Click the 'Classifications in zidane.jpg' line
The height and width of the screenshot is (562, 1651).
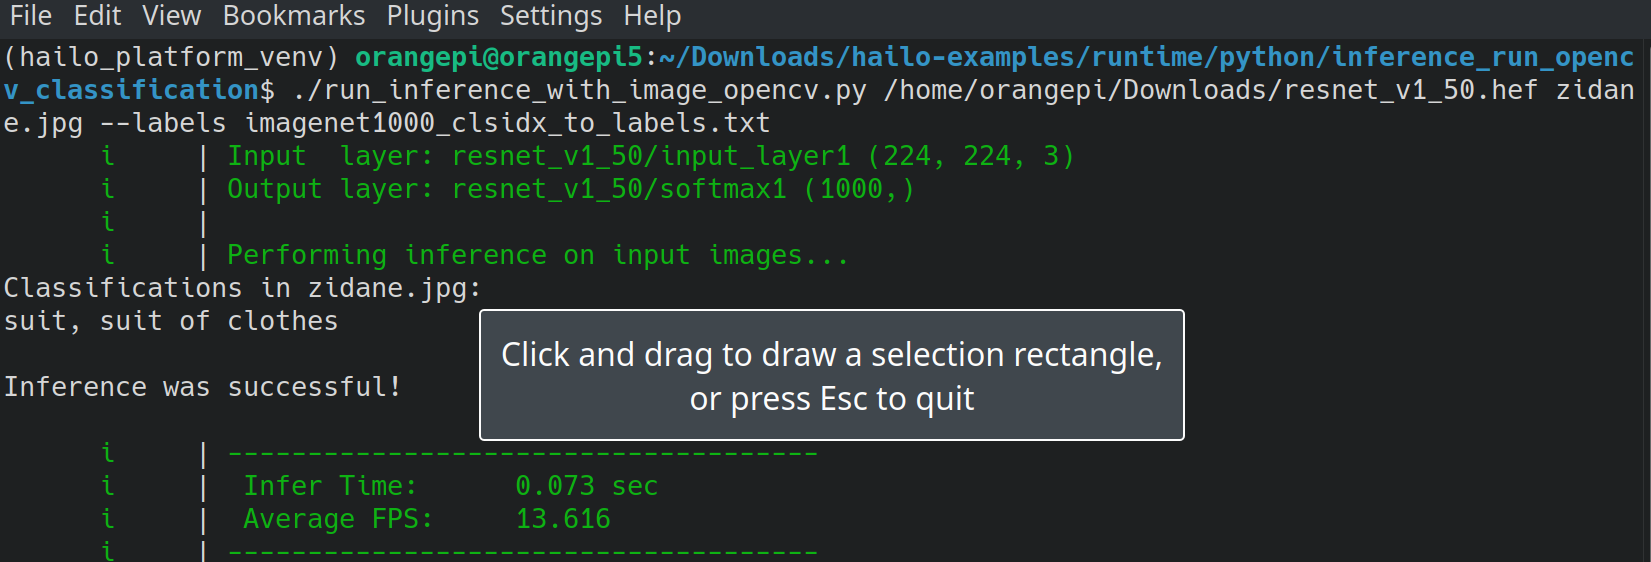pyautogui.click(x=242, y=288)
